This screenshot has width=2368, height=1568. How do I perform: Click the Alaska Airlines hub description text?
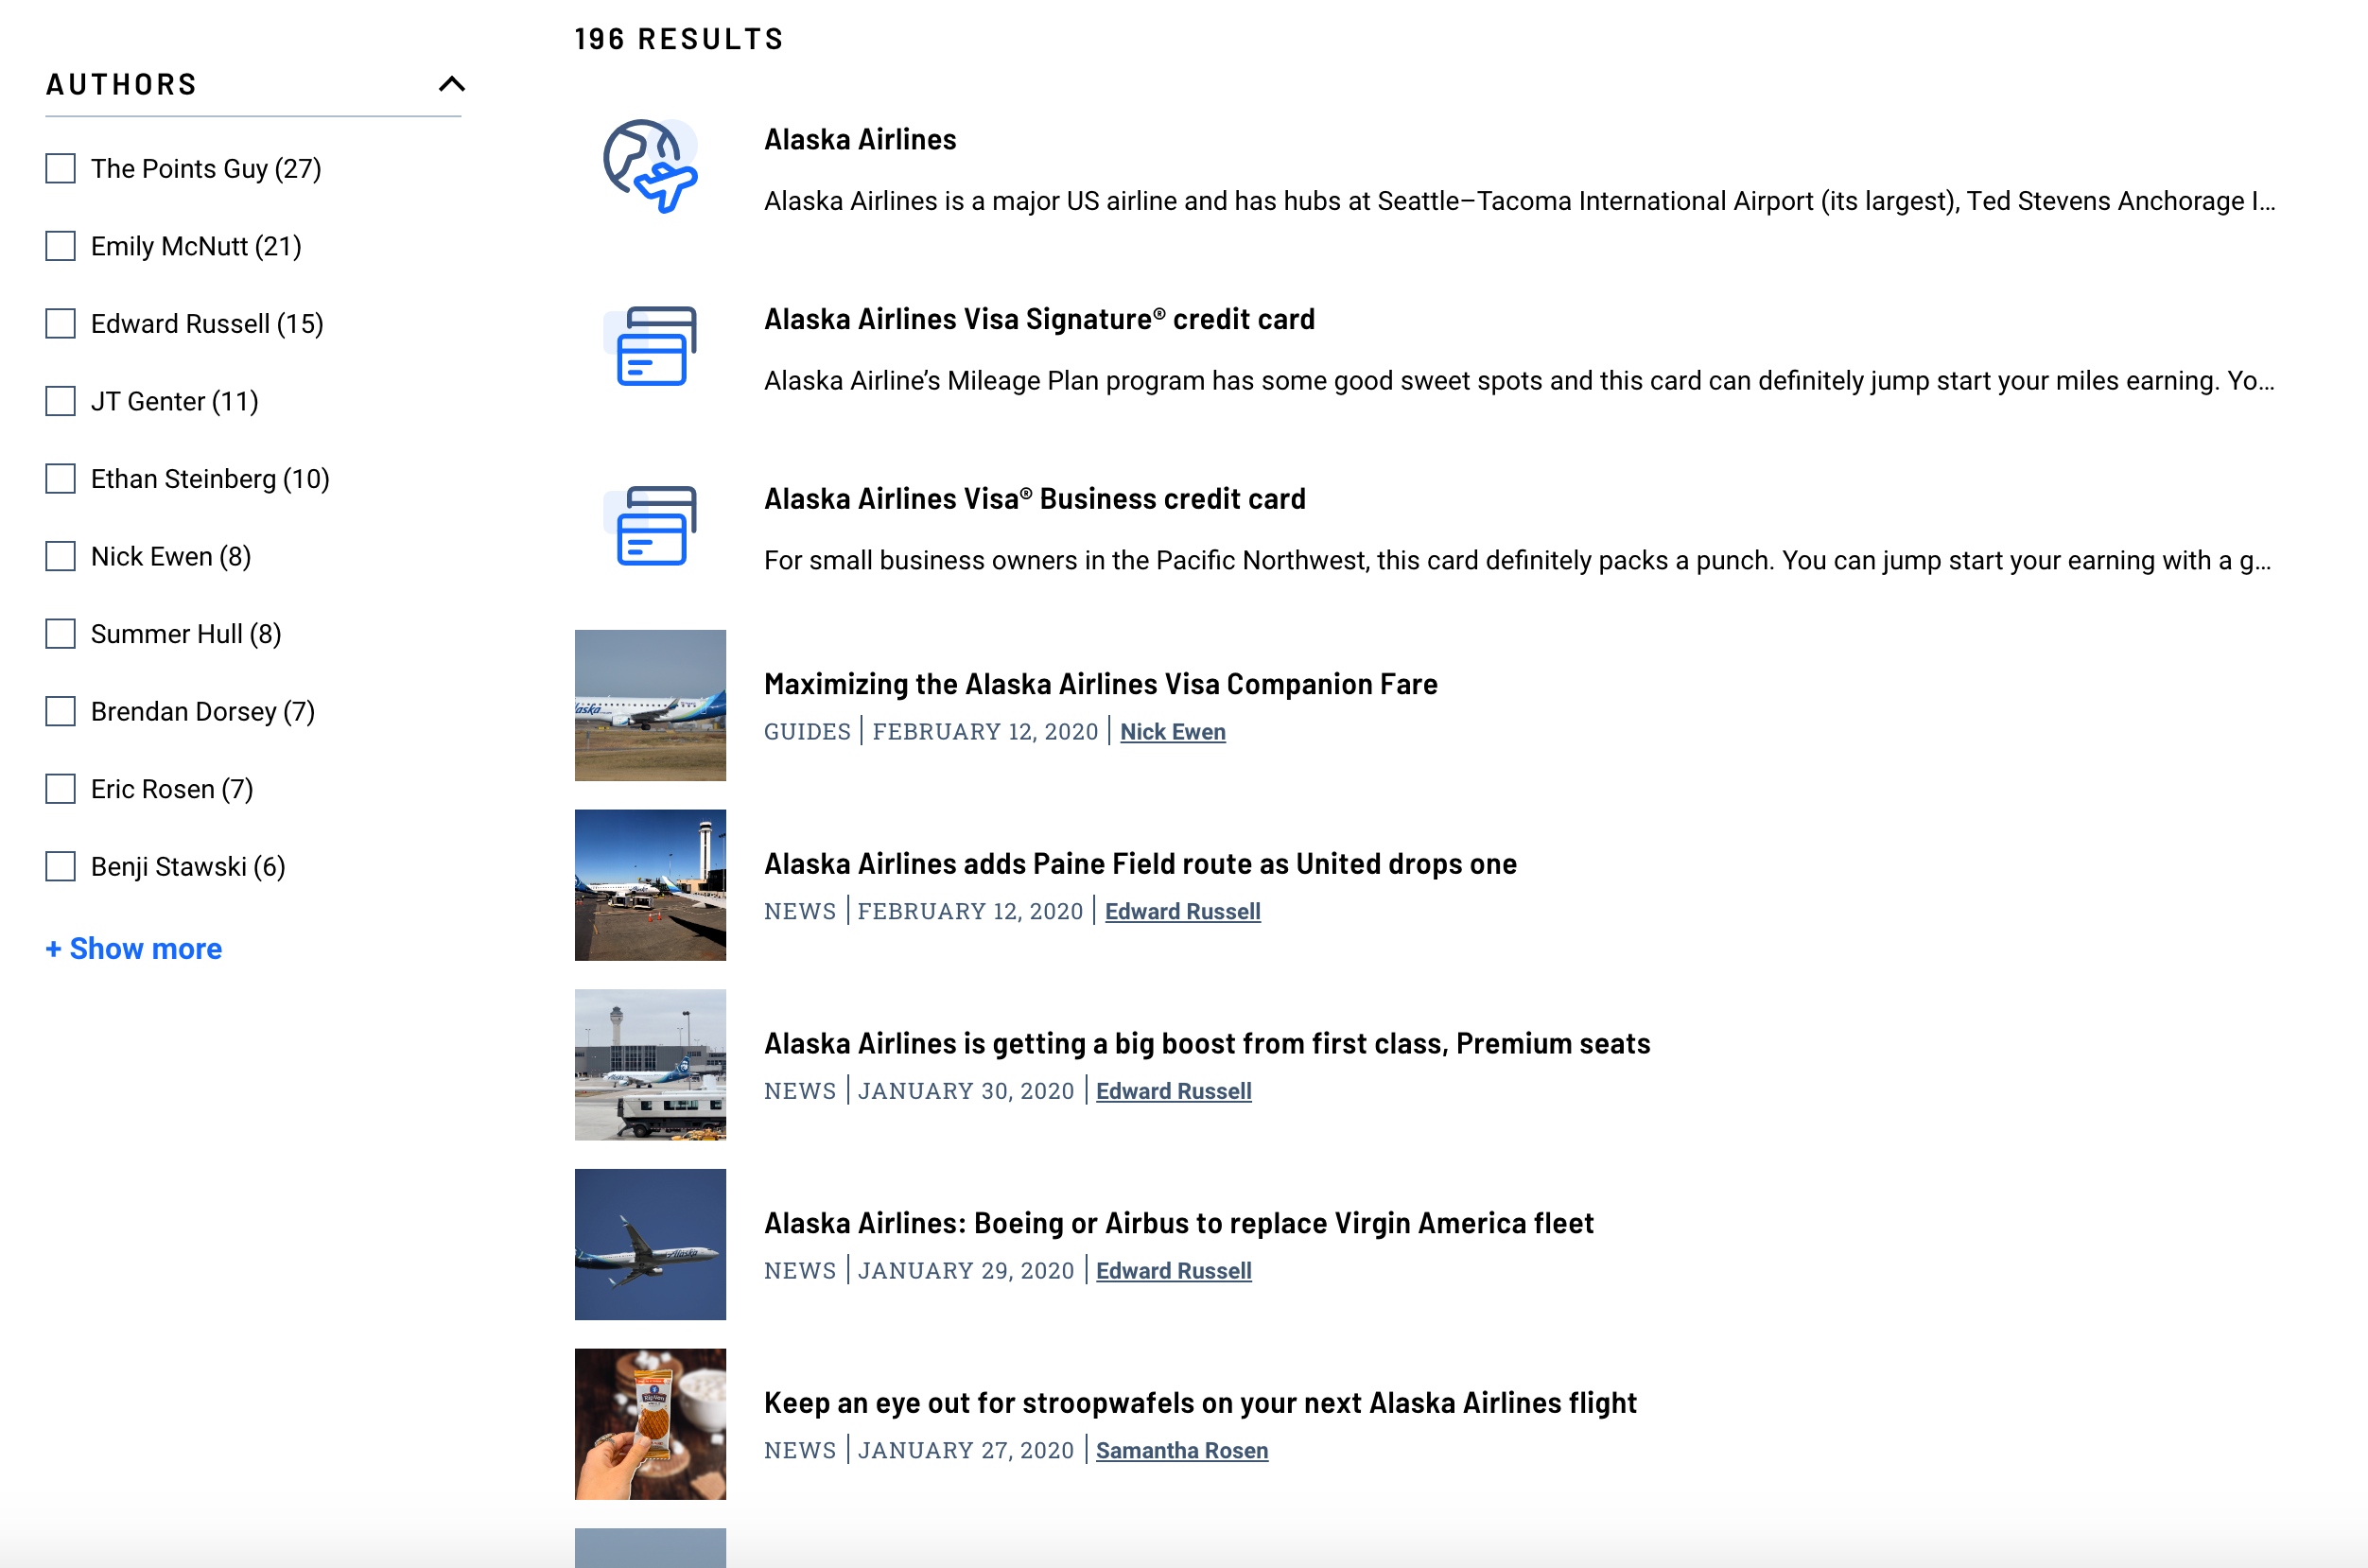1519,201
